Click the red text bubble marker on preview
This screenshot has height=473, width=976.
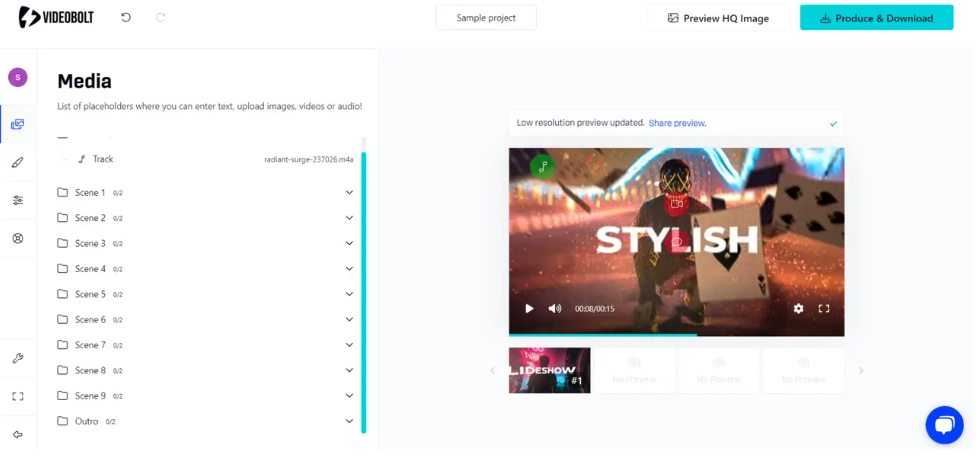(x=677, y=241)
